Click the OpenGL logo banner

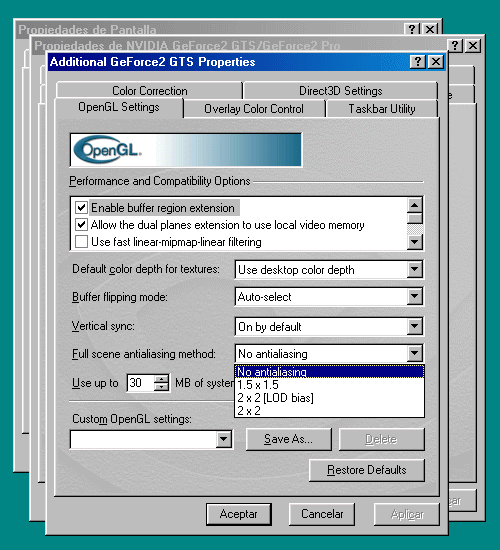[x=186, y=150]
